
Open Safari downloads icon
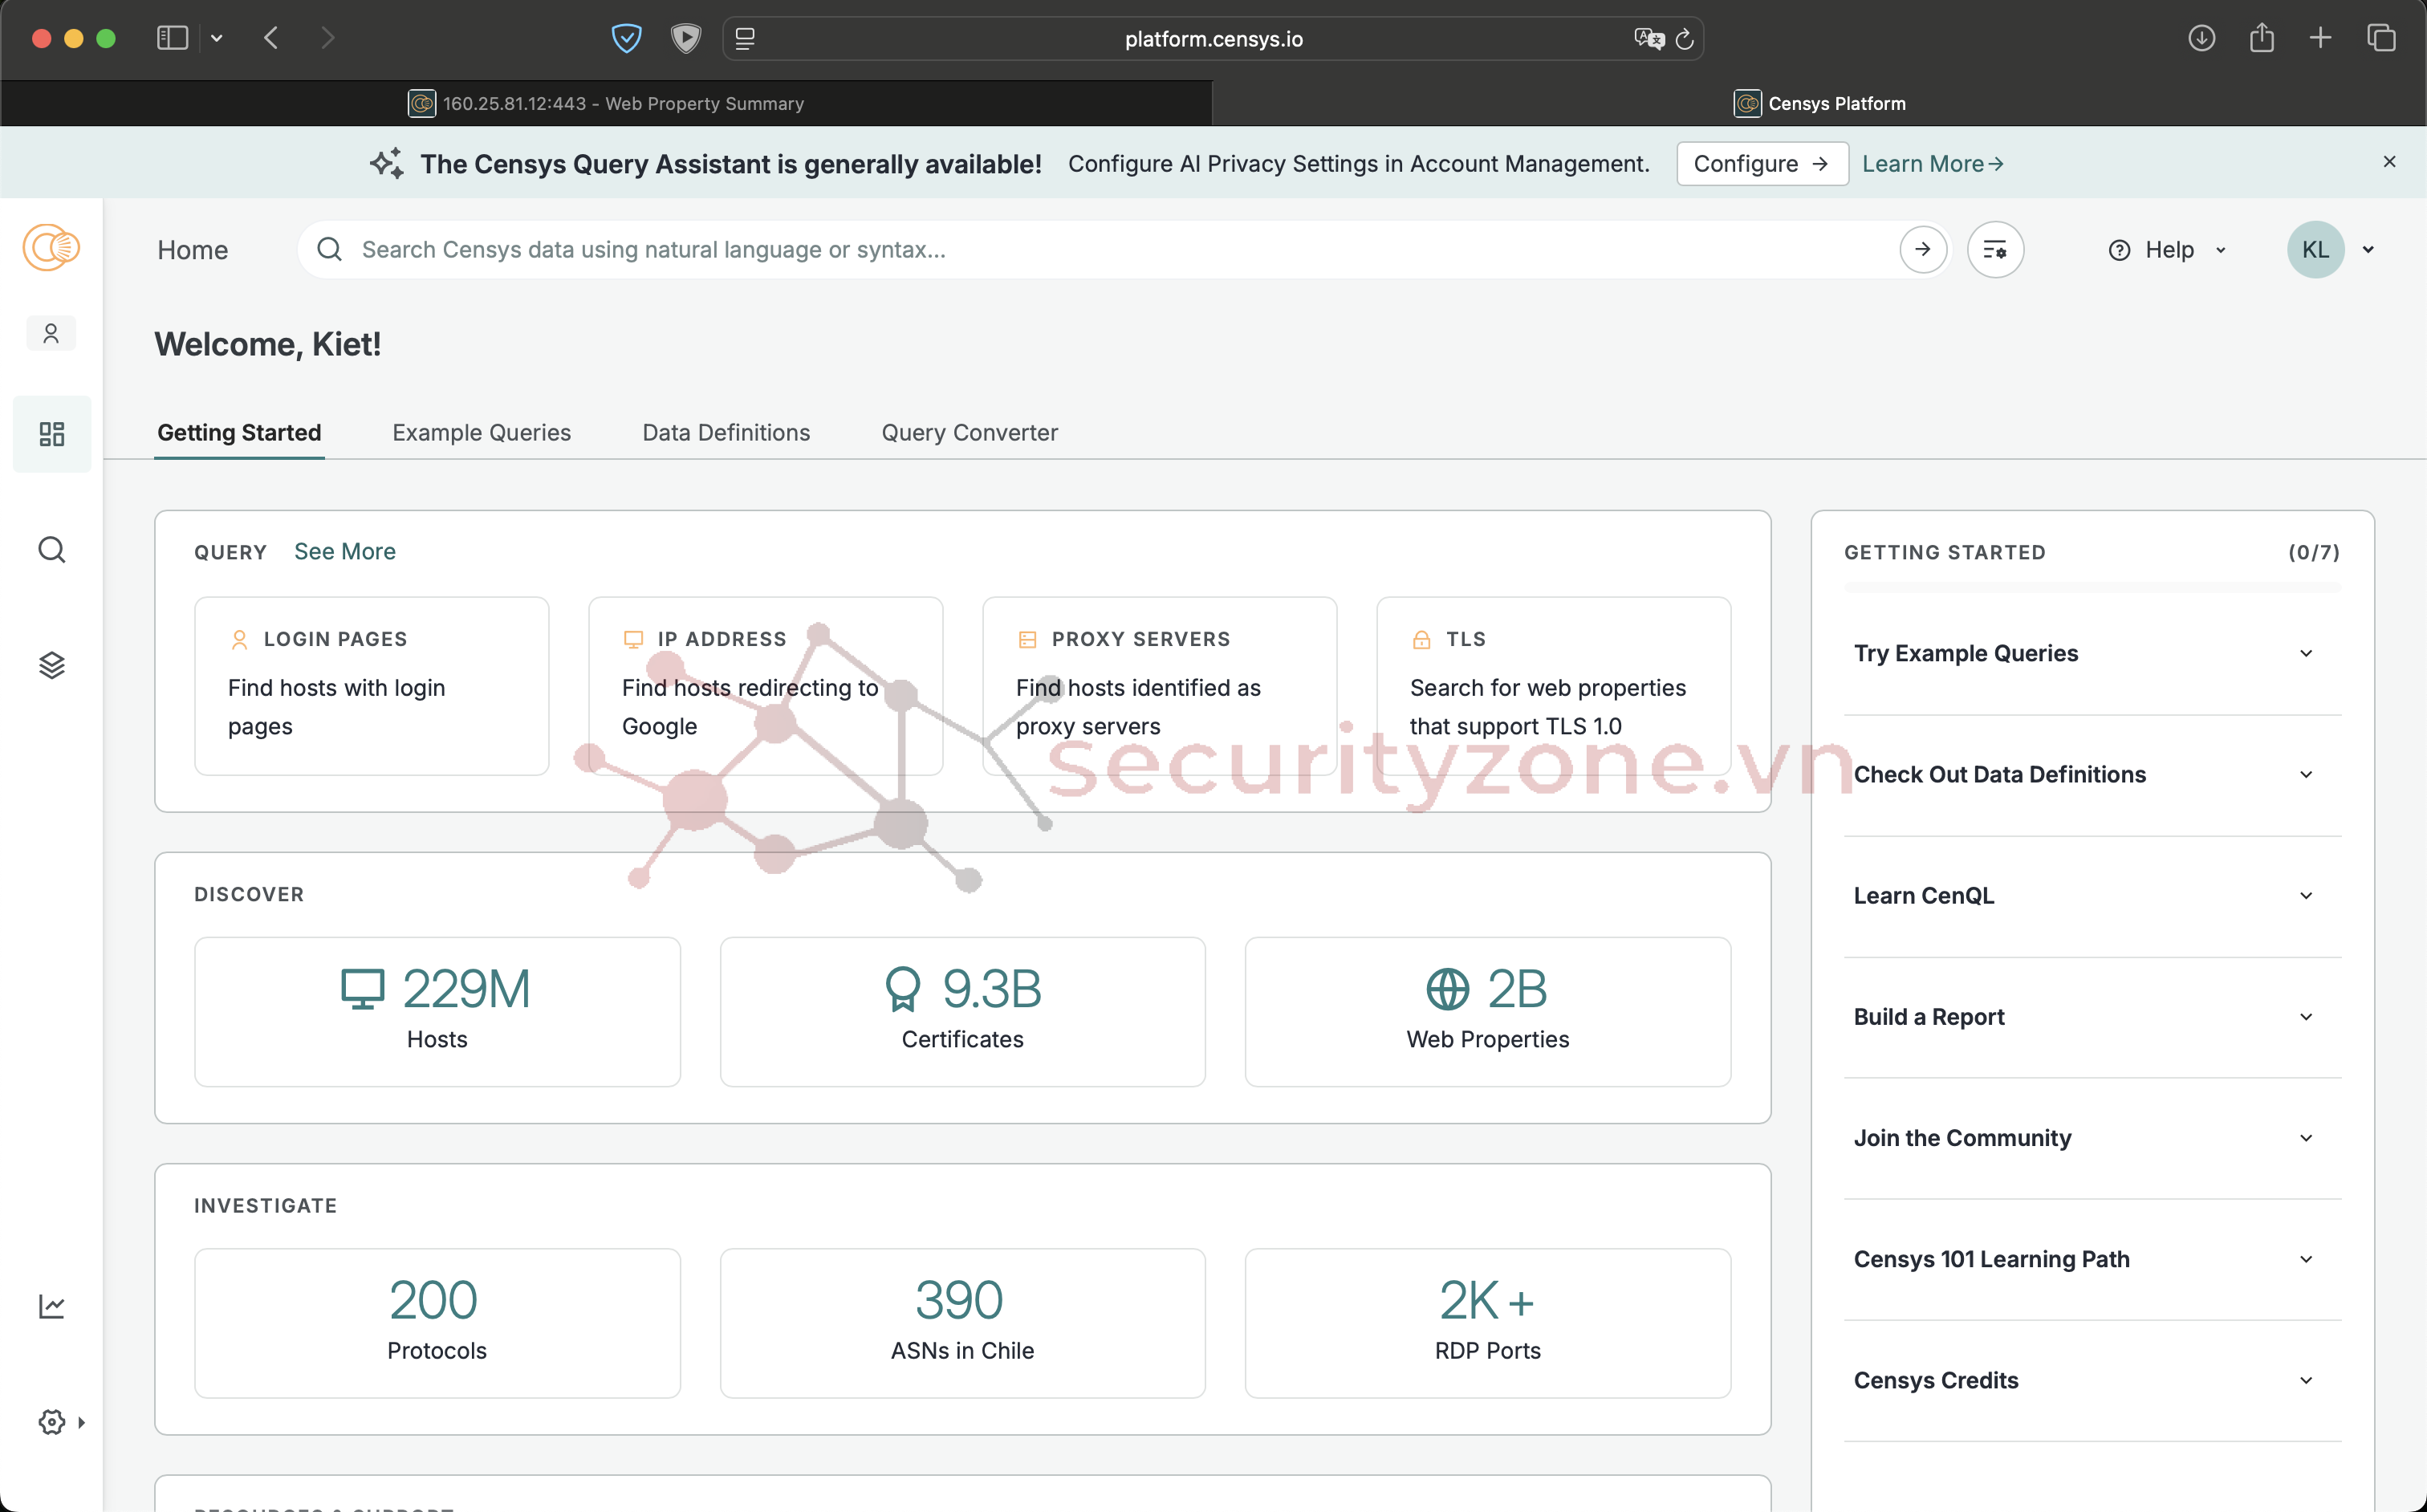tap(2201, 38)
